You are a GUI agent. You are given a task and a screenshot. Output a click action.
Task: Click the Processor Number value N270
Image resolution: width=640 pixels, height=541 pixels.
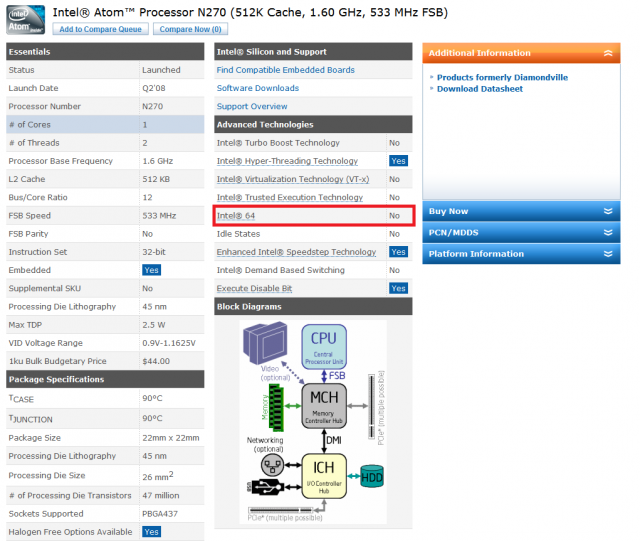click(153, 106)
